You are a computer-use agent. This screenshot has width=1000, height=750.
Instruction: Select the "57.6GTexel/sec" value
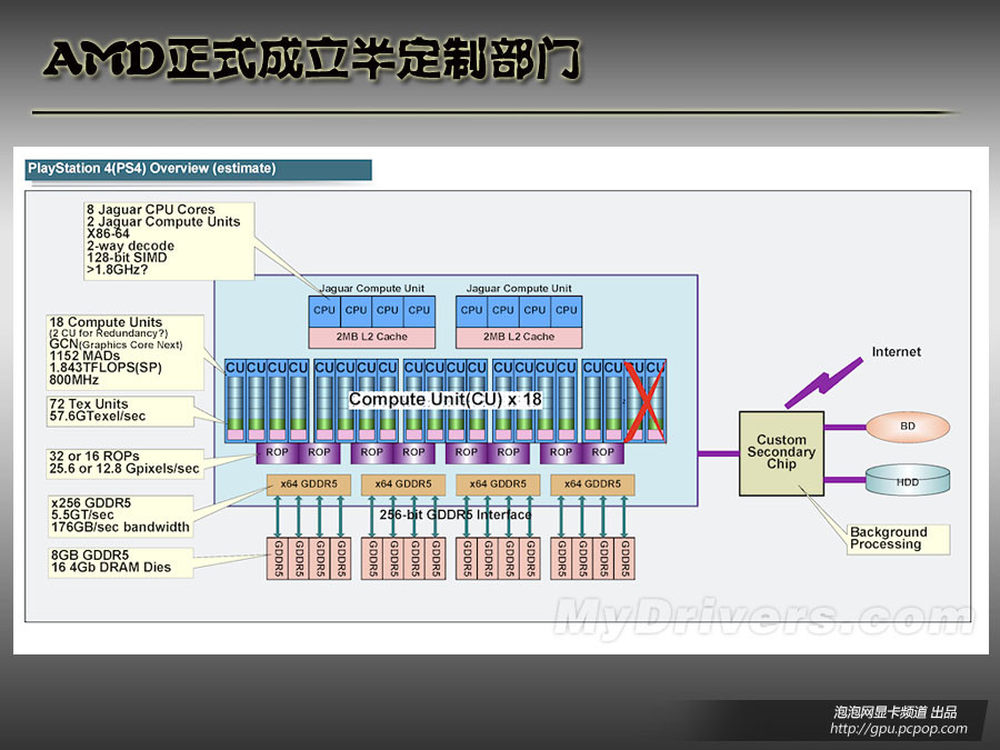98,416
